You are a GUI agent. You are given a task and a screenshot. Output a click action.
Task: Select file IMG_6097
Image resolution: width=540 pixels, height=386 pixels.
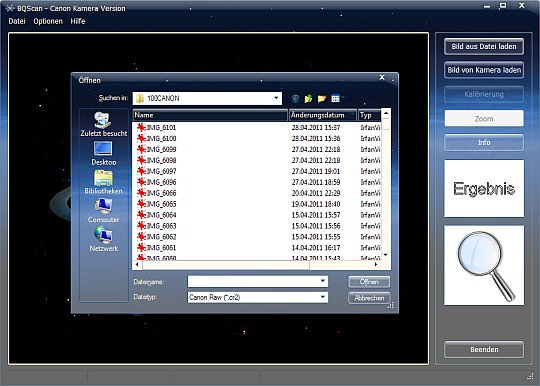coord(162,171)
